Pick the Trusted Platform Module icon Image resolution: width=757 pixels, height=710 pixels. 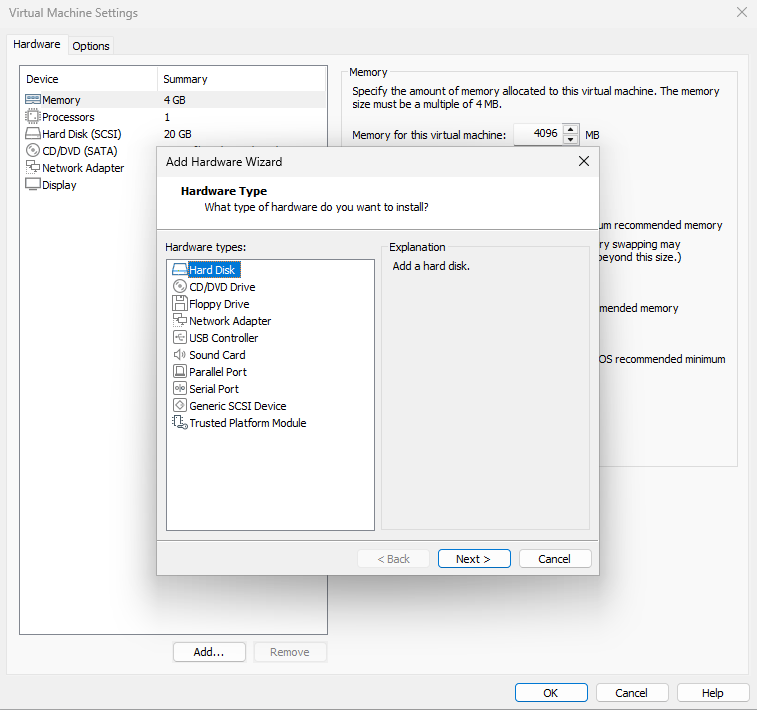tap(180, 423)
